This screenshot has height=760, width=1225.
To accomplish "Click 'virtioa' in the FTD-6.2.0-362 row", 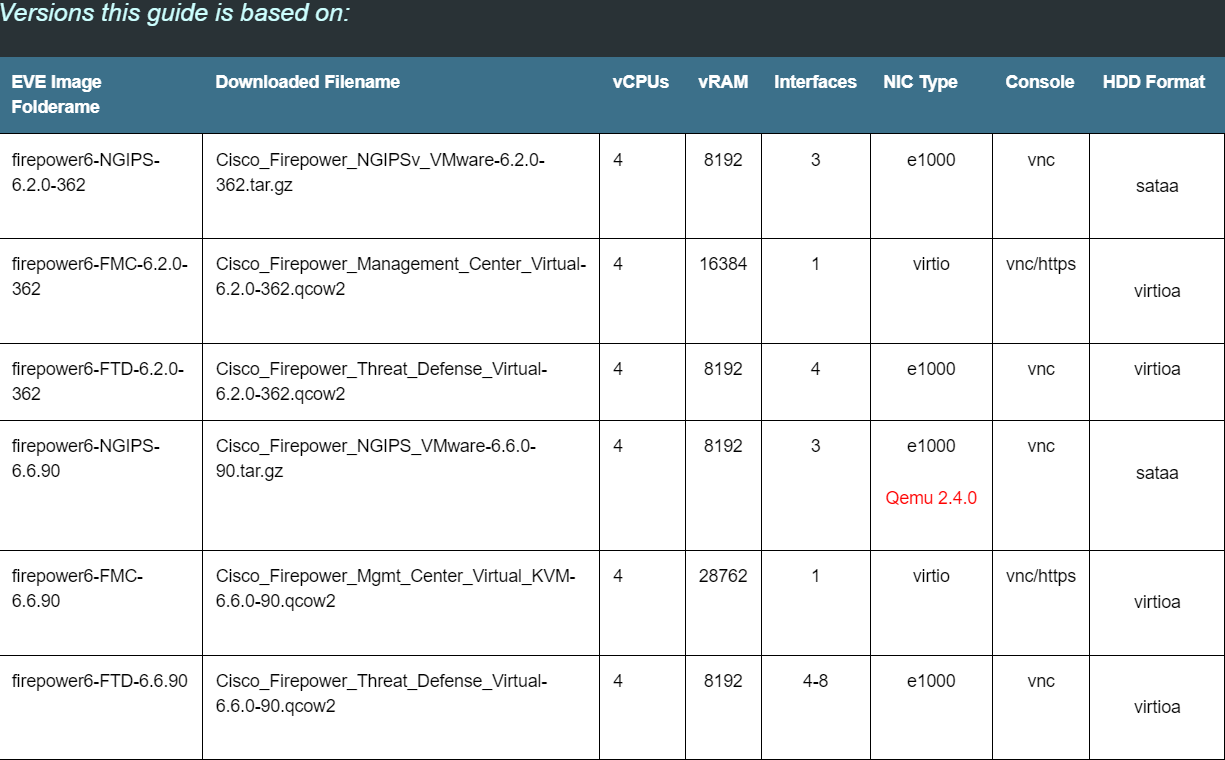I will coord(1157,369).
